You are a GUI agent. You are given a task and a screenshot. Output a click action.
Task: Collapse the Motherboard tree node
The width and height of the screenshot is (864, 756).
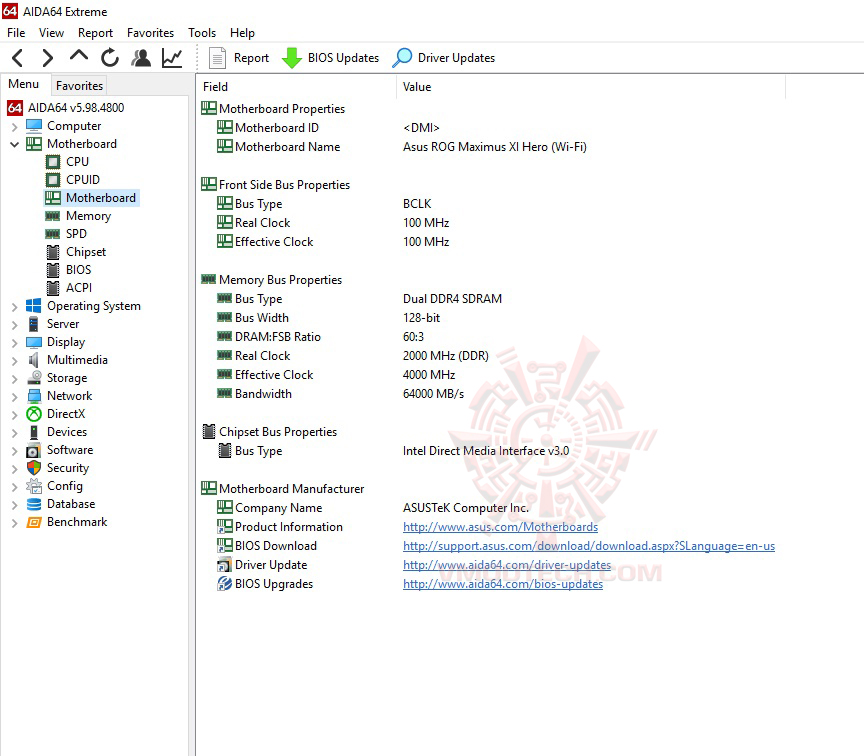(x=14, y=144)
